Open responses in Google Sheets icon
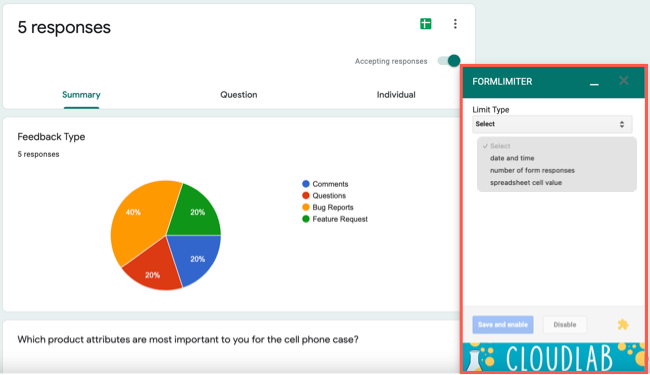Image resolution: width=650 pixels, height=375 pixels. [426, 24]
